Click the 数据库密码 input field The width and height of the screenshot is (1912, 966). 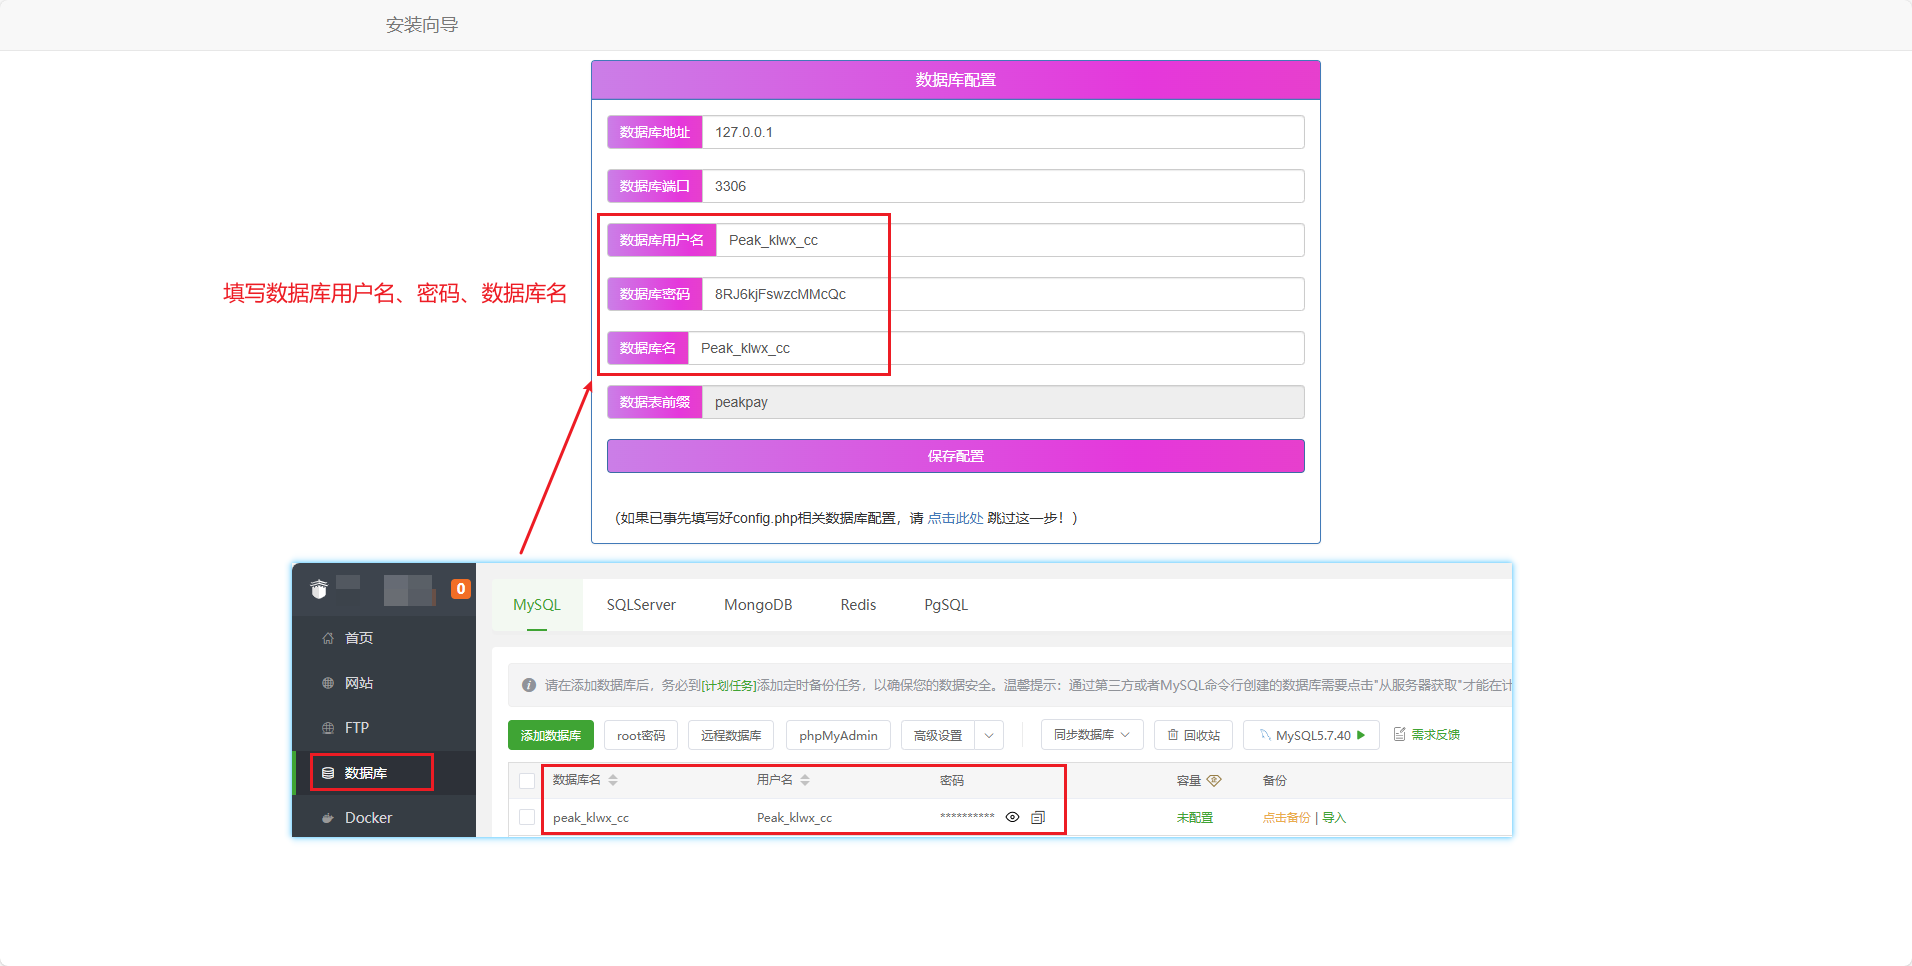pos(1003,294)
